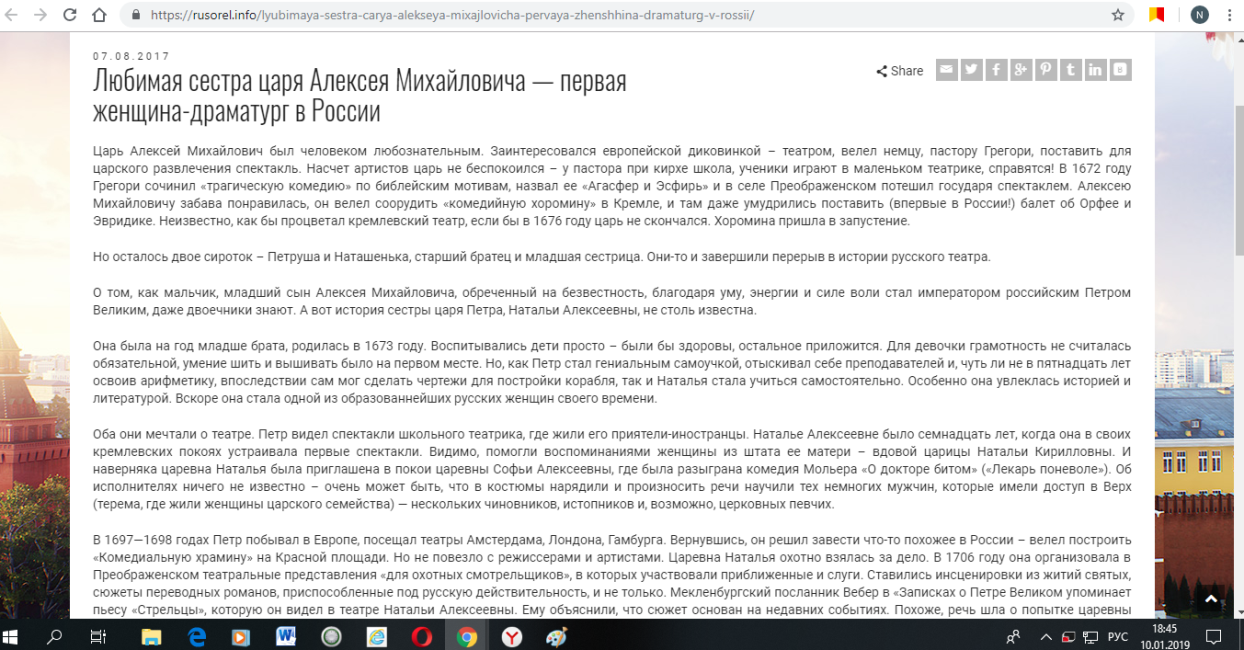
Task: Share article on Blogger
Action: pos(1121,70)
